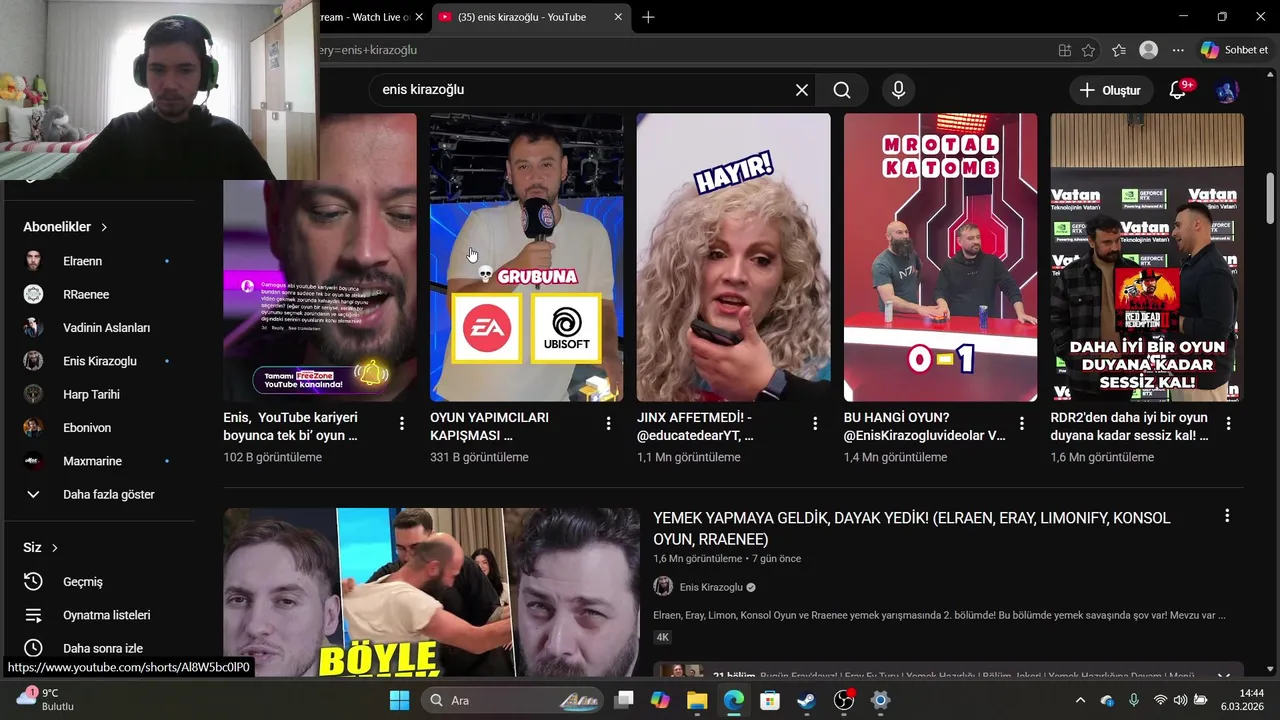Open options for RDR2'den daha iyi short
The height and width of the screenshot is (720, 1280).
[1229, 424]
